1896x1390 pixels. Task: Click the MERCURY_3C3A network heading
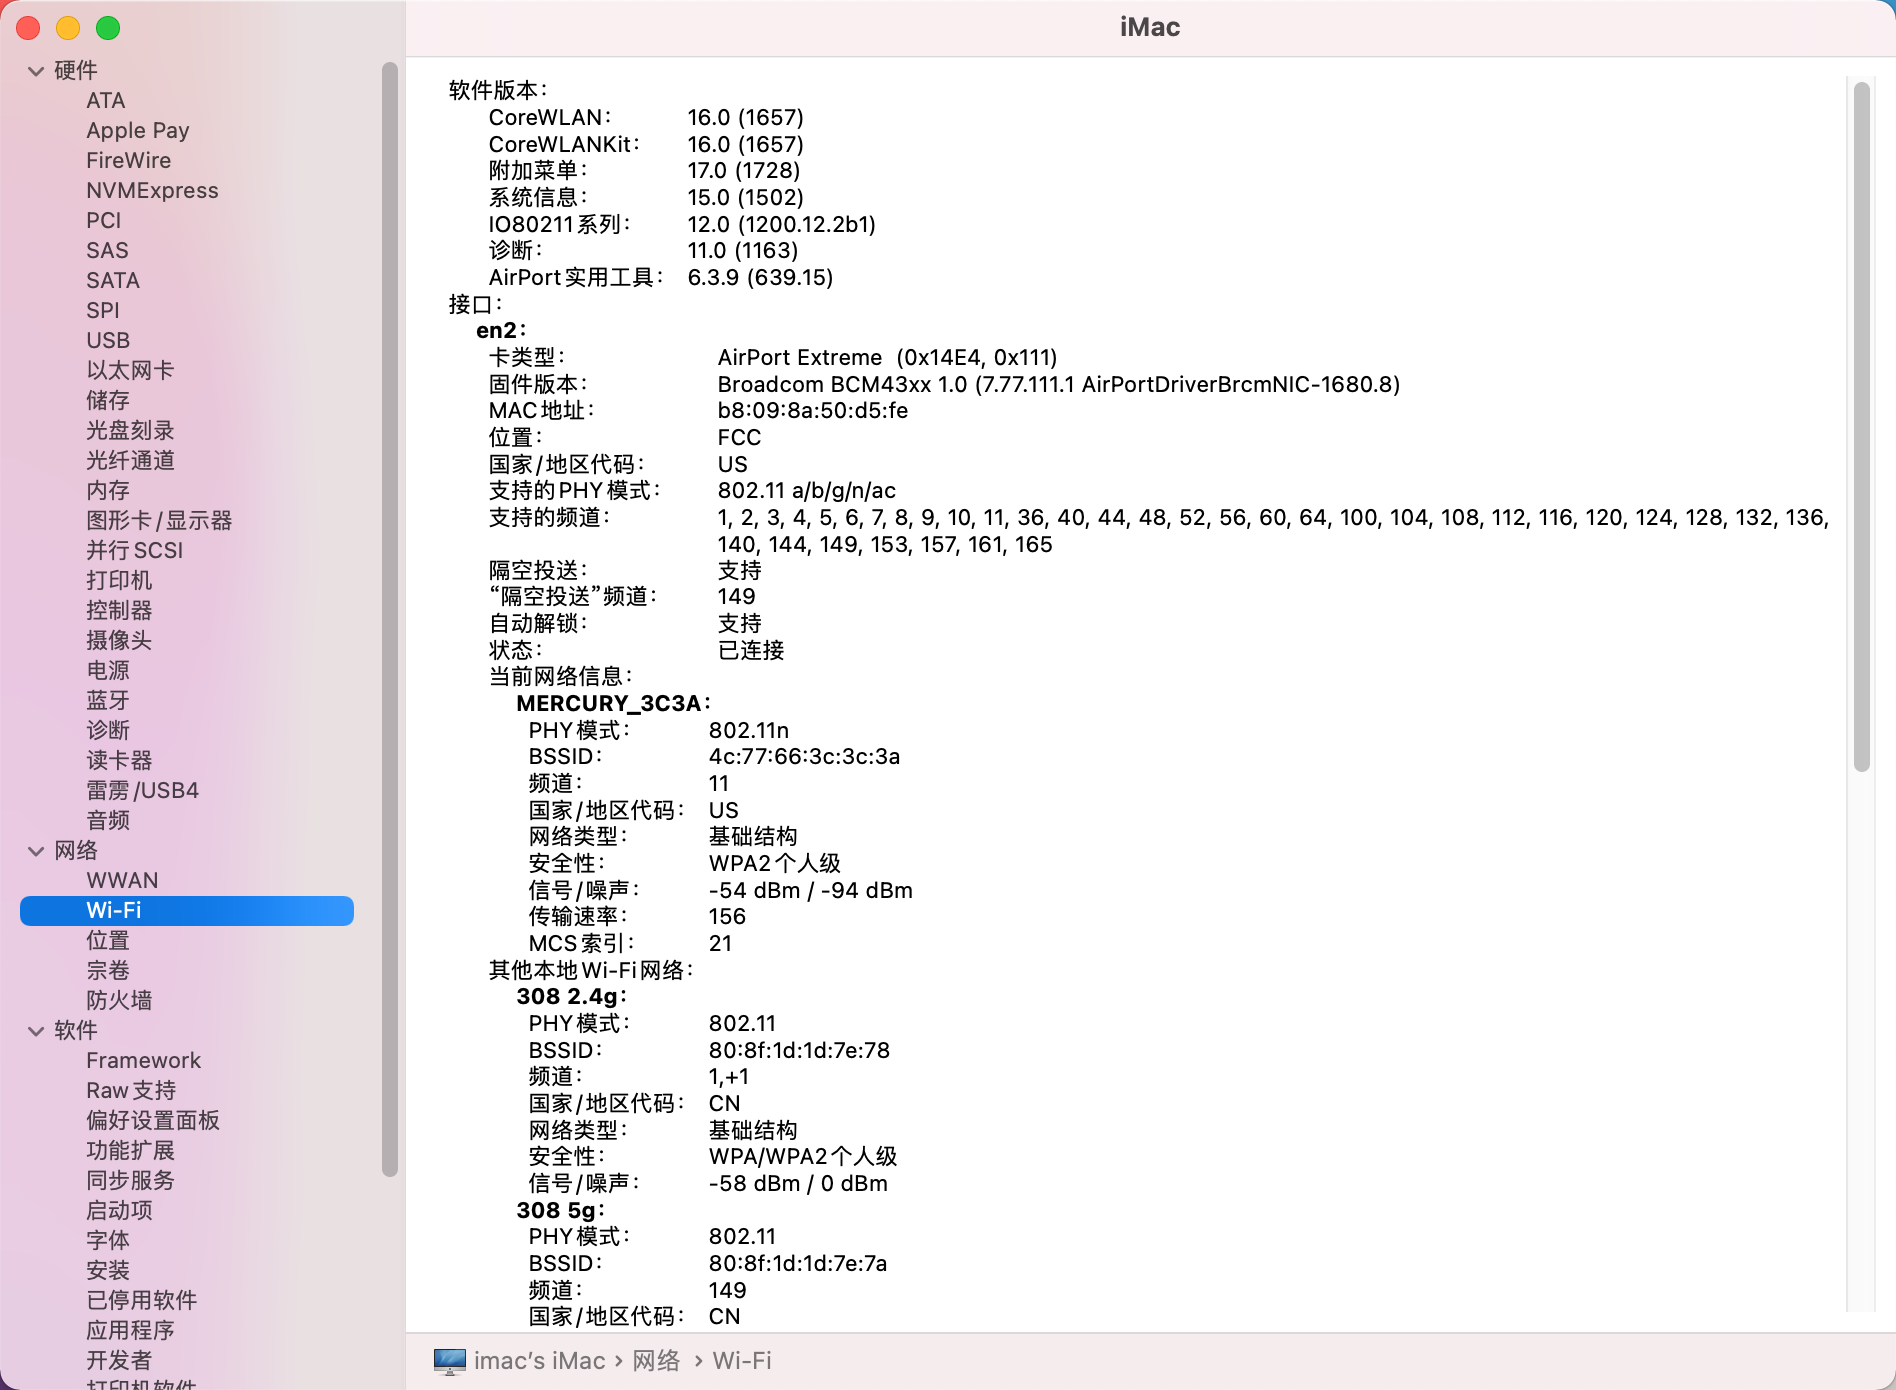pos(613,704)
